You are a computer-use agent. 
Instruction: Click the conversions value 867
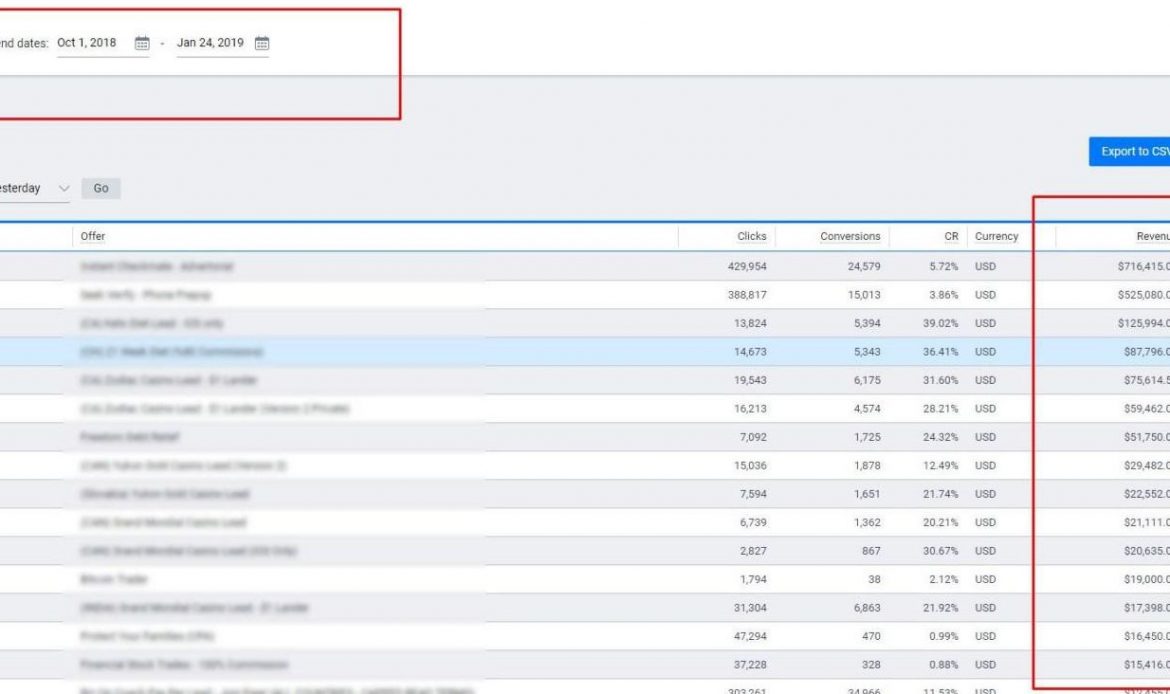pos(871,551)
